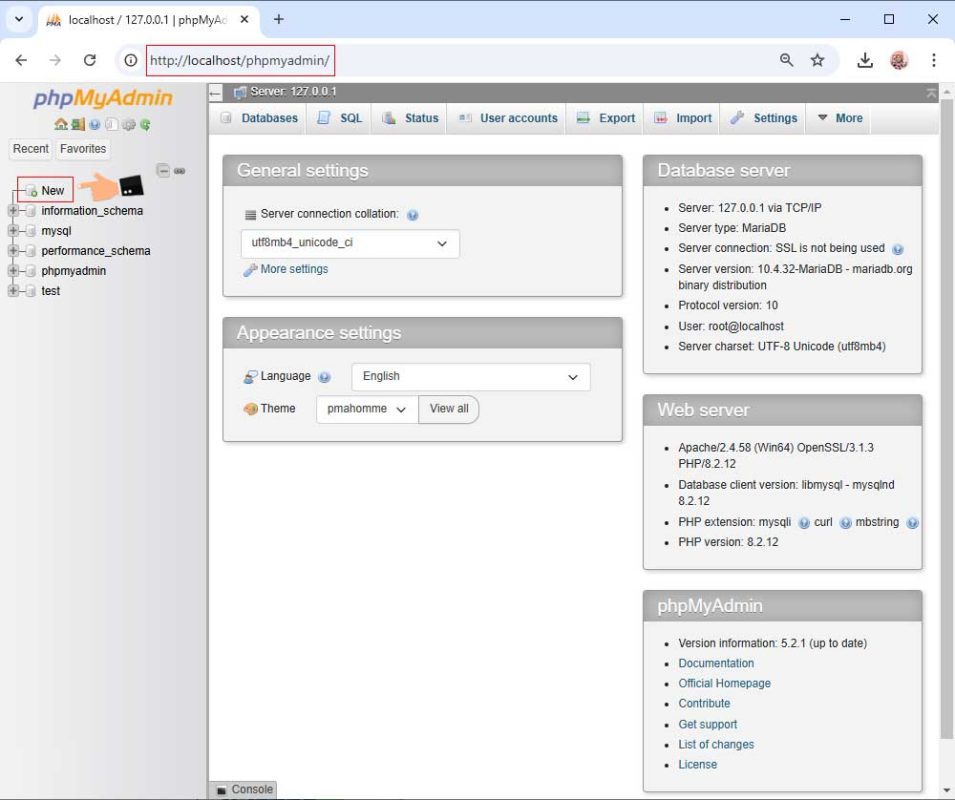Open Contribute link
955x800 pixels.
[x=704, y=704]
